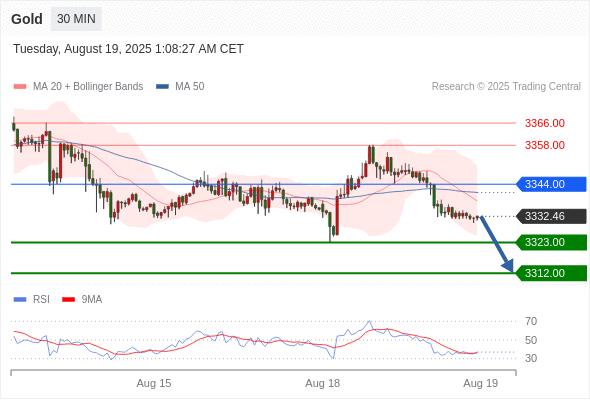Screen dimensions: 590x400
Task: Click the RSI 30 axis label
Action: coord(531,358)
